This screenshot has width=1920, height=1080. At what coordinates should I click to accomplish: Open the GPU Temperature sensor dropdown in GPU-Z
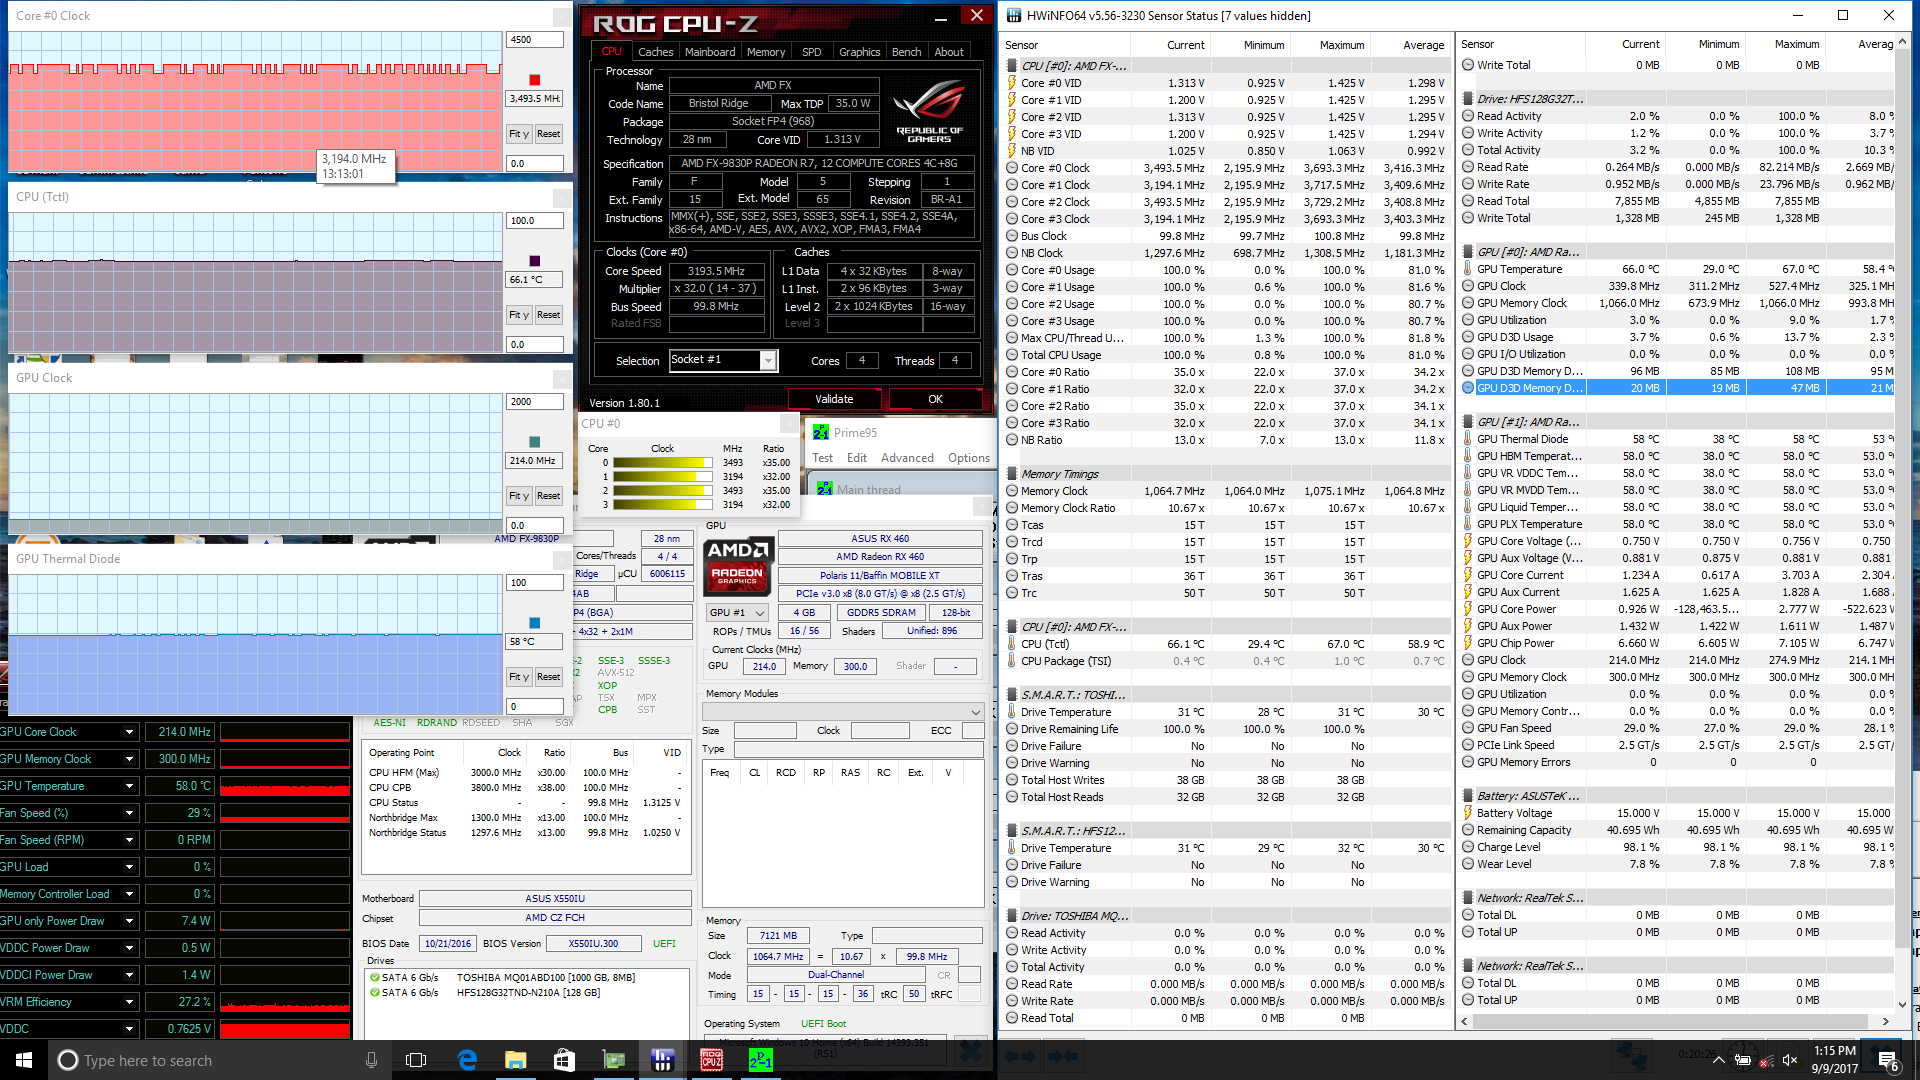click(129, 786)
